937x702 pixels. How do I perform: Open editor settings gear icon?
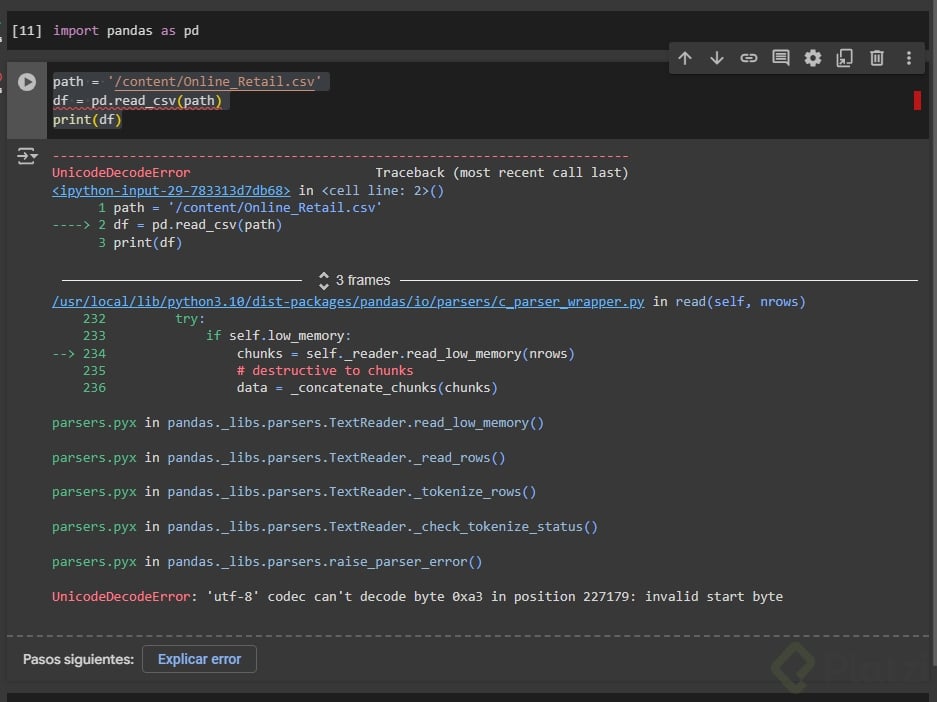click(x=813, y=58)
